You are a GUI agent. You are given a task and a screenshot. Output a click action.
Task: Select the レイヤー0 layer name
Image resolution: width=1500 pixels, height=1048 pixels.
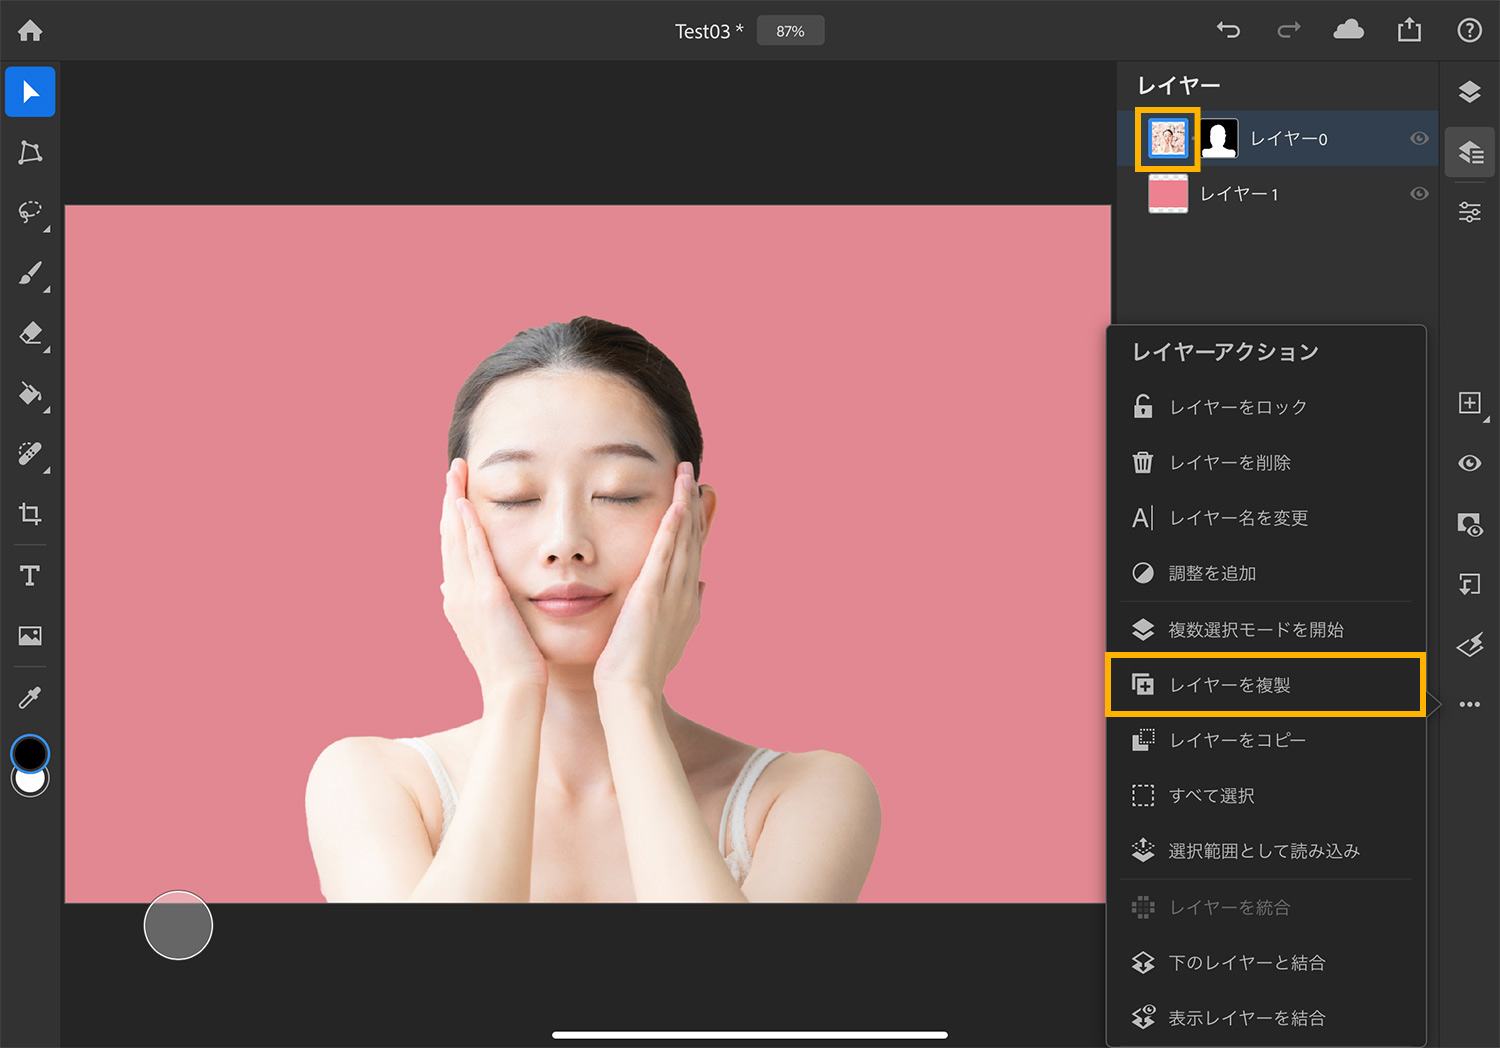click(x=1289, y=139)
